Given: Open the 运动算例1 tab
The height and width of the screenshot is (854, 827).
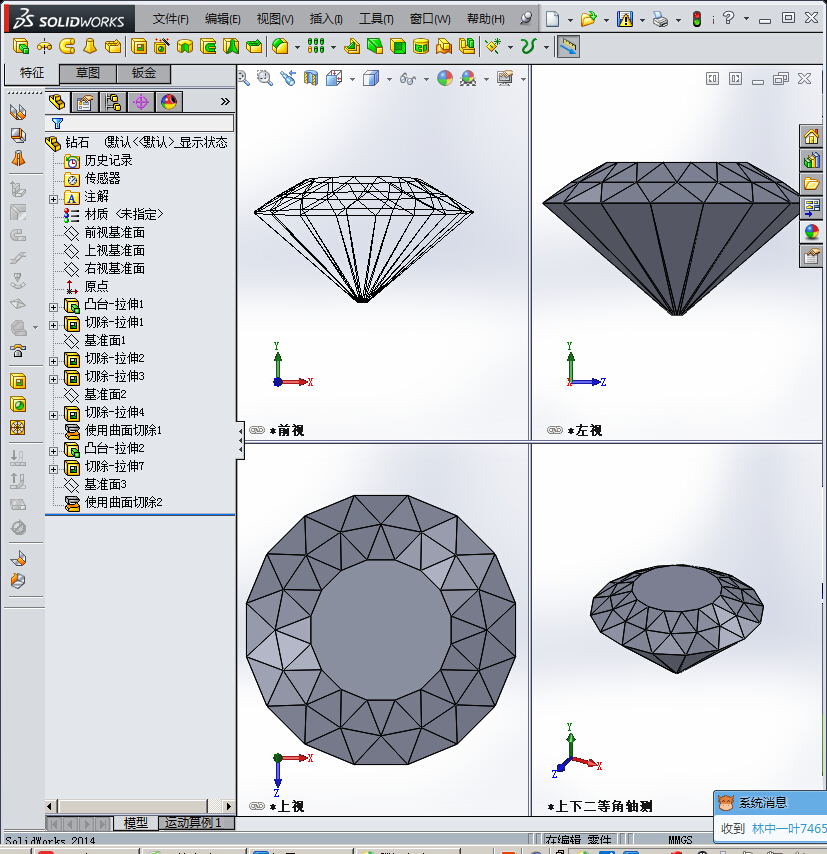Looking at the screenshot, I should click(196, 822).
